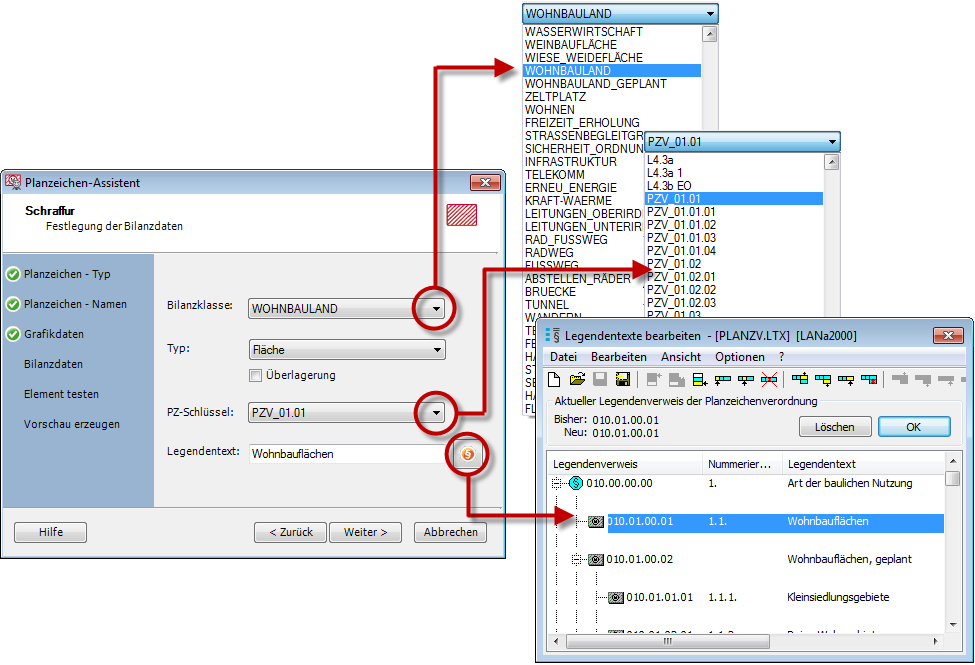Click the eye icon beside 010.01.00.01

596,521
